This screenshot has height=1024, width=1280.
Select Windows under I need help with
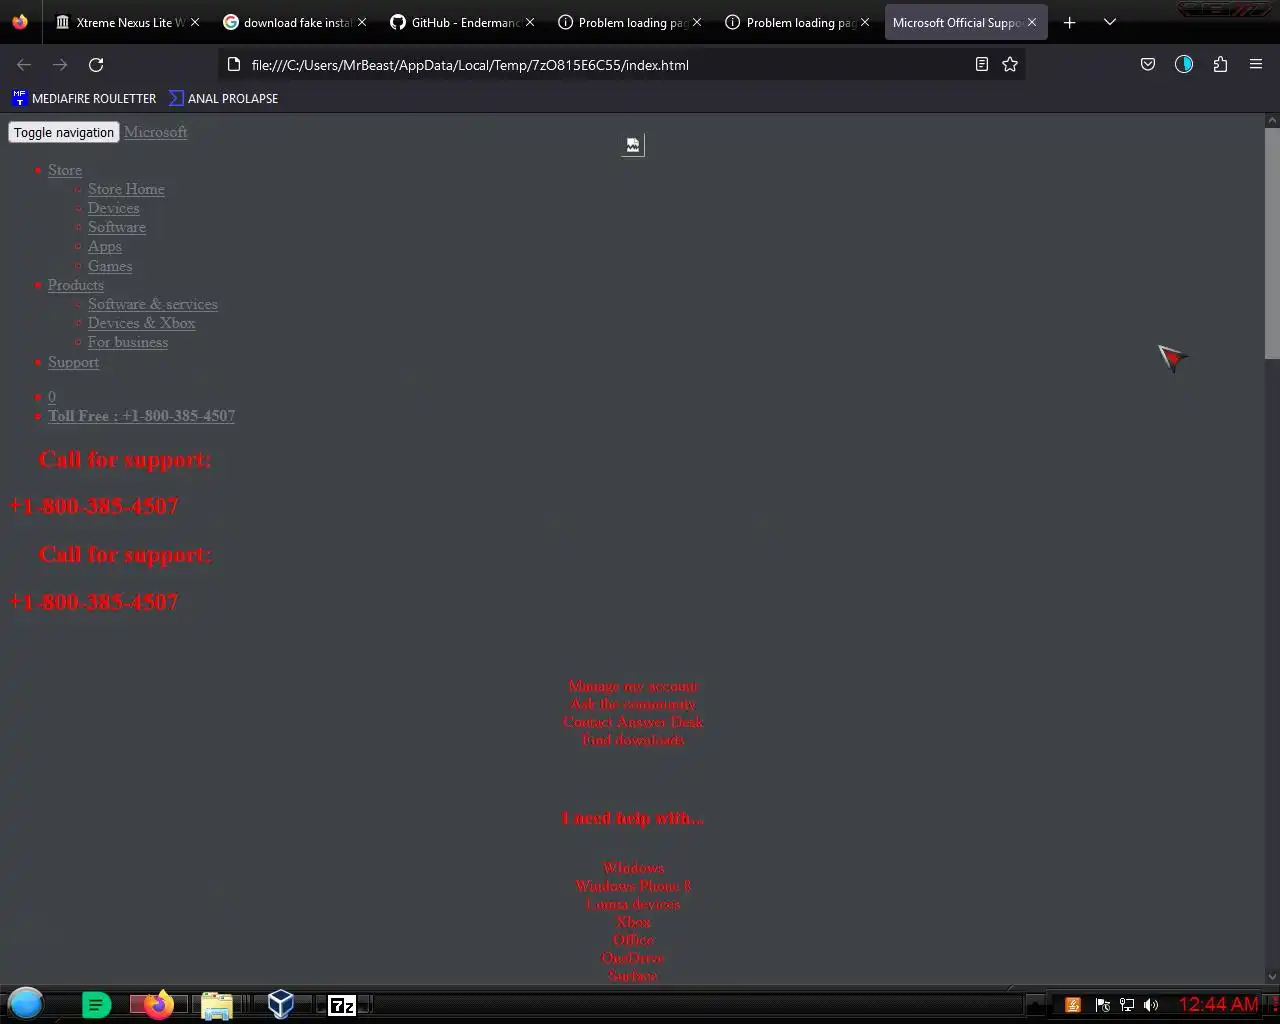pos(633,868)
